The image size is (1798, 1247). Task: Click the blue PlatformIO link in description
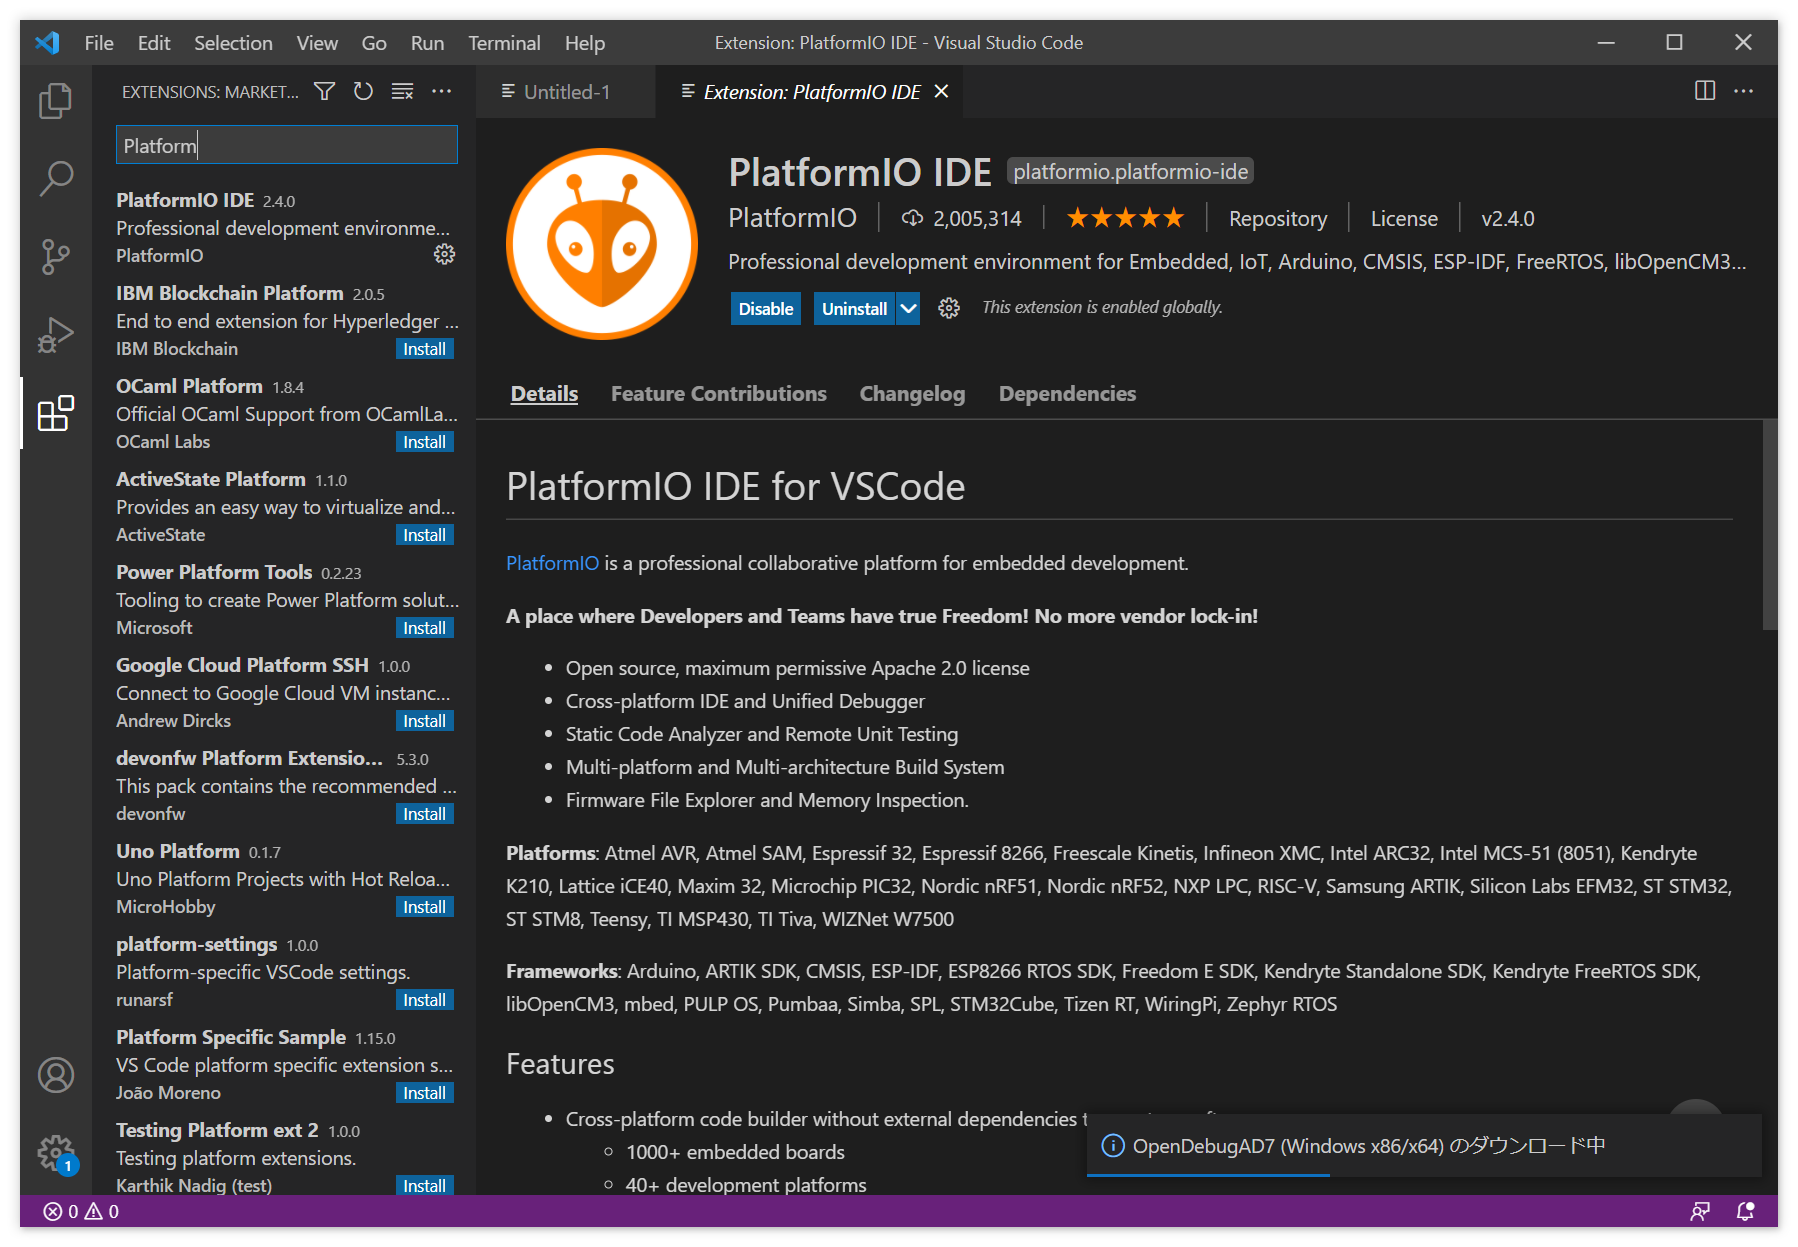[x=552, y=563]
